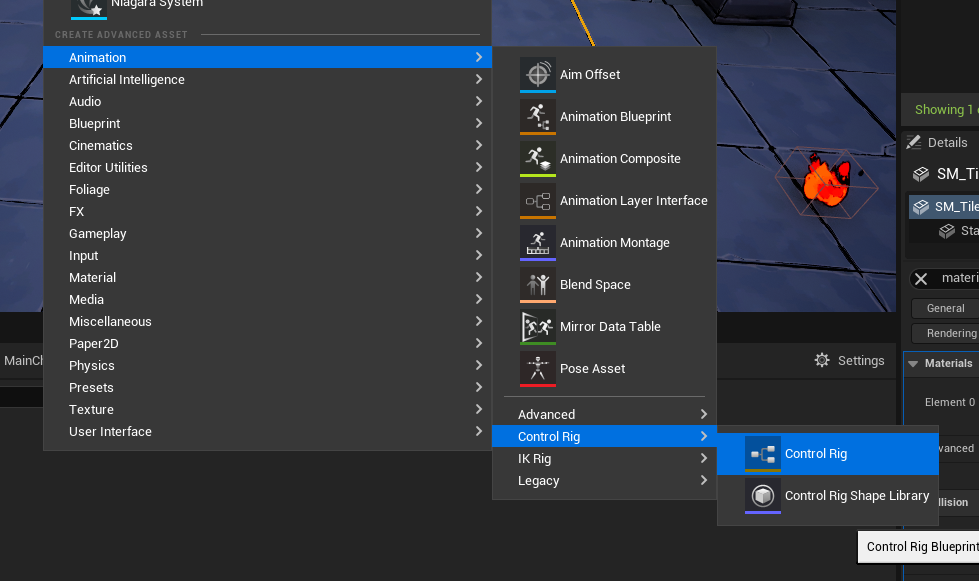Open the Foliage submenu

pos(267,189)
